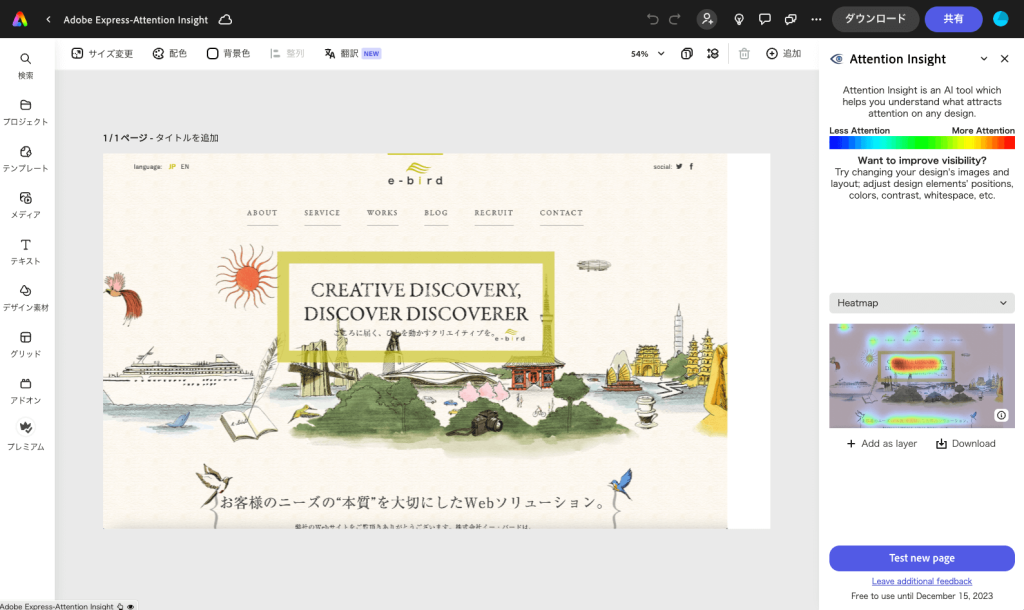
Task: Check the cloud sync status icon
Action: (x=225, y=20)
